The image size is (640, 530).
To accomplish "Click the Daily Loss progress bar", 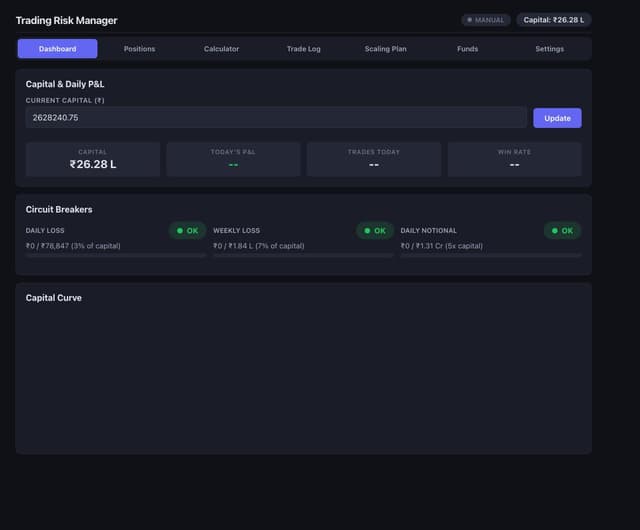I will (x=116, y=256).
